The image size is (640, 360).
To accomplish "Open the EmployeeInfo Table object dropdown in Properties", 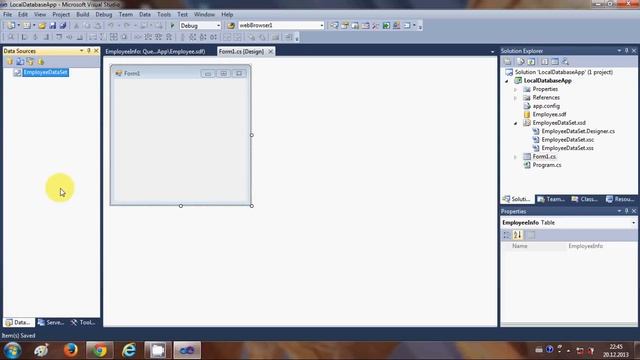I will click(x=633, y=223).
